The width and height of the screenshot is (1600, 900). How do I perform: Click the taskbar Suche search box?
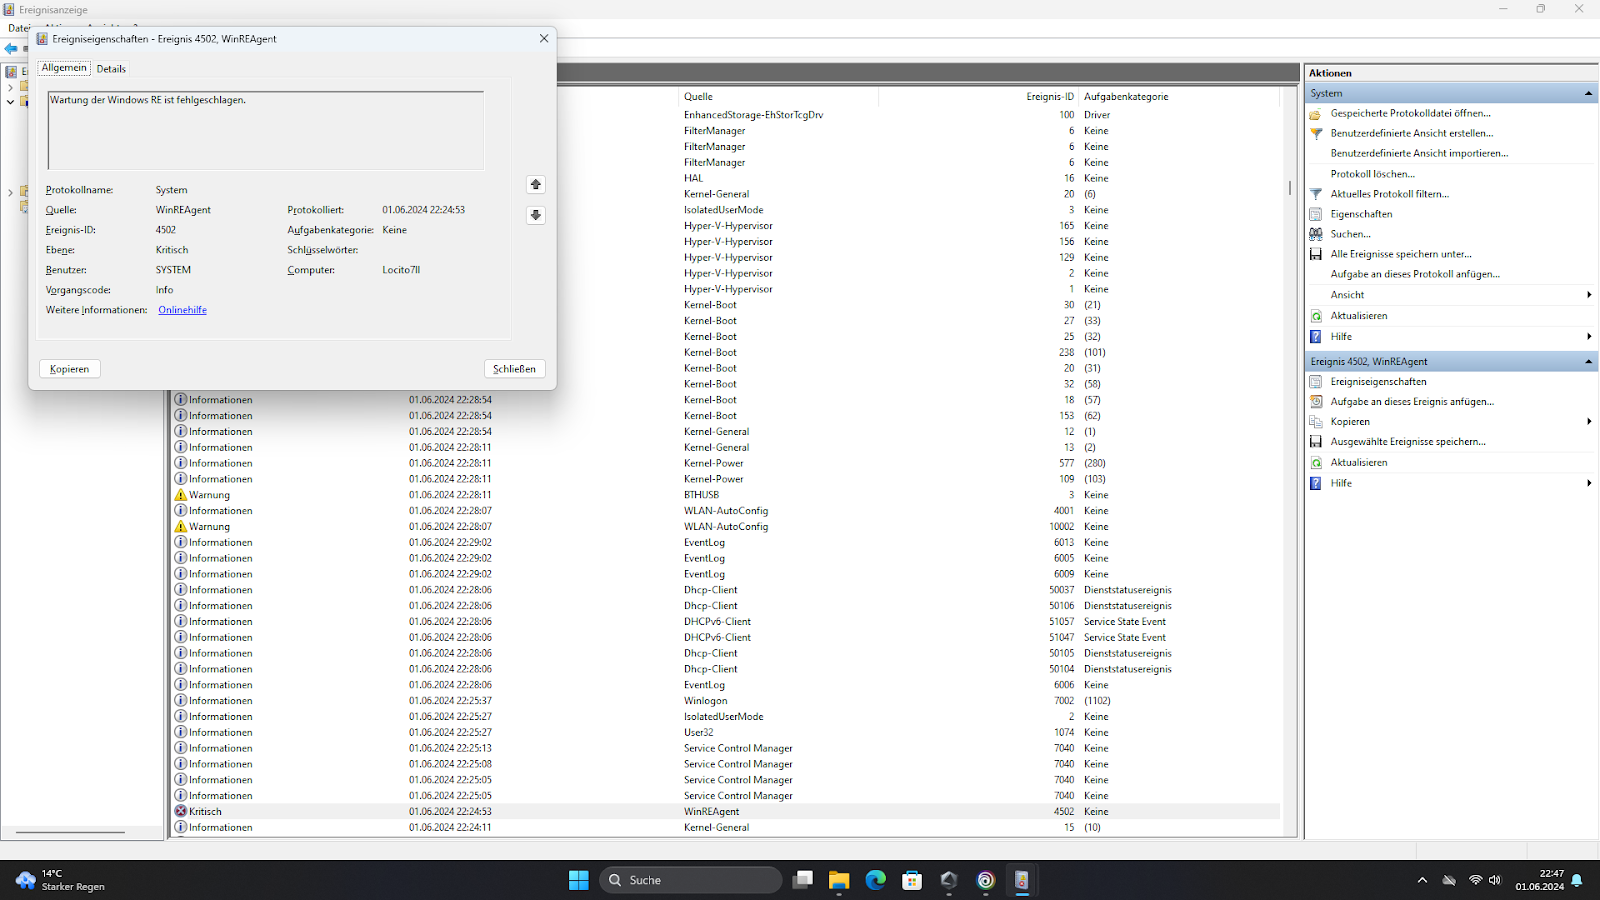click(691, 880)
